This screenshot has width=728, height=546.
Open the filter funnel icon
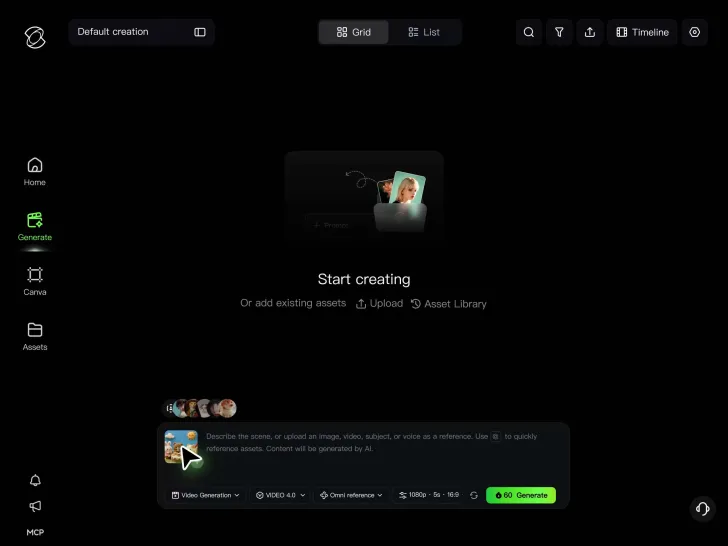(x=559, y=32)
